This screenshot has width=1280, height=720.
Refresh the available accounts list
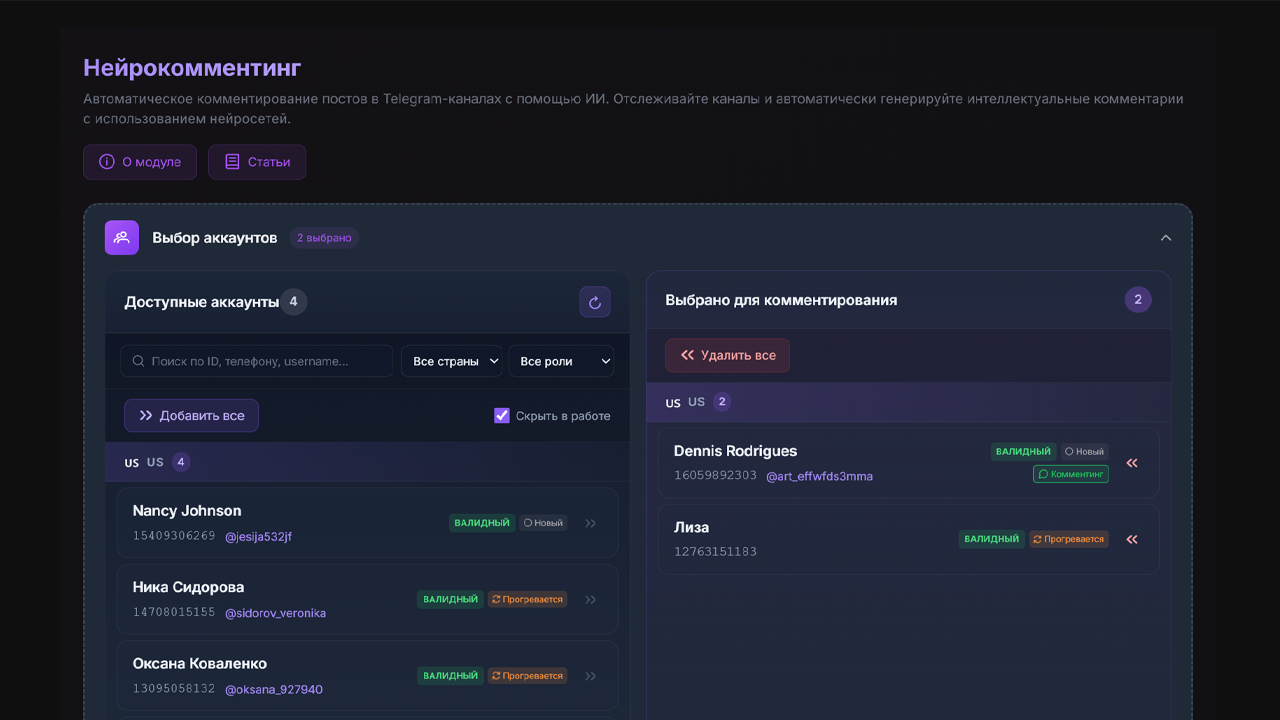point(595,302)
